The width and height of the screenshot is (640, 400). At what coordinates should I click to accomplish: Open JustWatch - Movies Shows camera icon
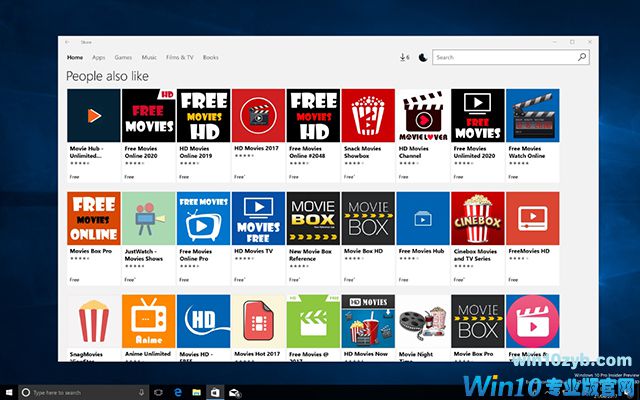(149, 218)
